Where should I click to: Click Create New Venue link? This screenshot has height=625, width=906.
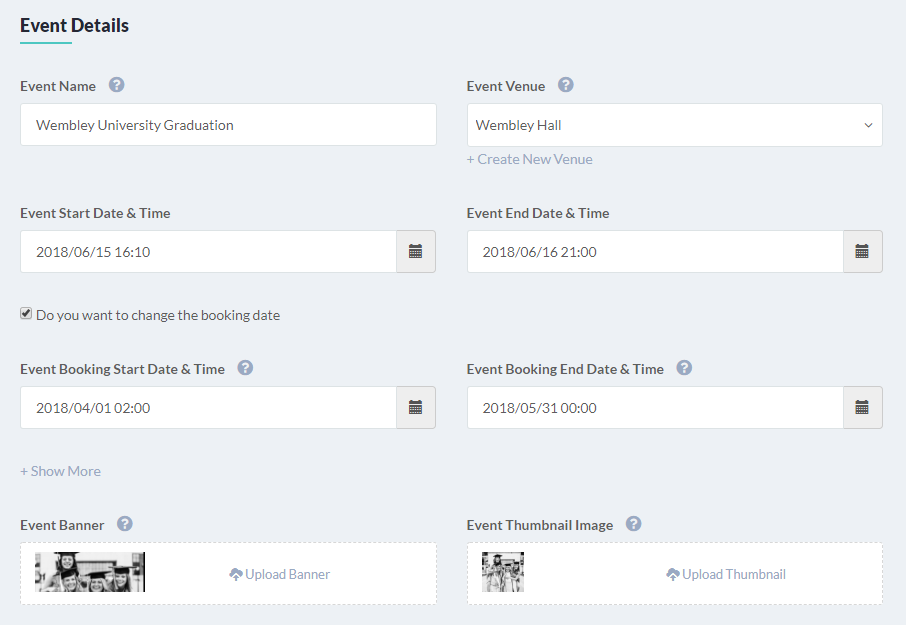click(x=530, y=159)
